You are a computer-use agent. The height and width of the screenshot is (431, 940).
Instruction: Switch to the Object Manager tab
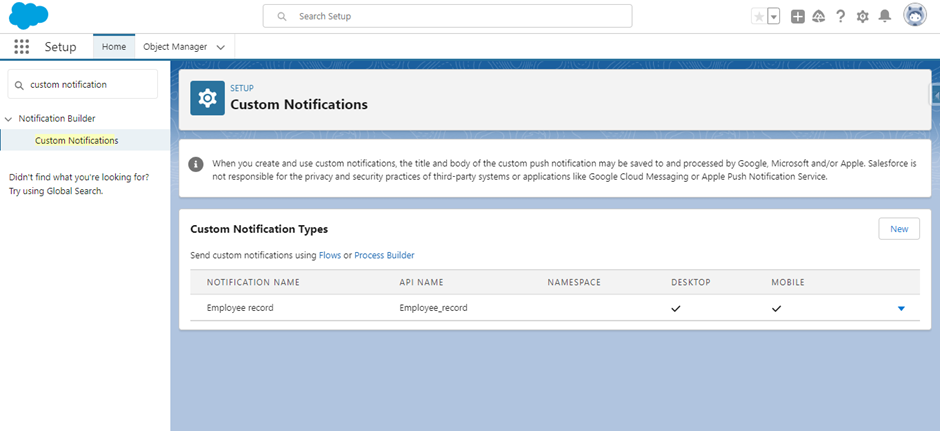175,47
